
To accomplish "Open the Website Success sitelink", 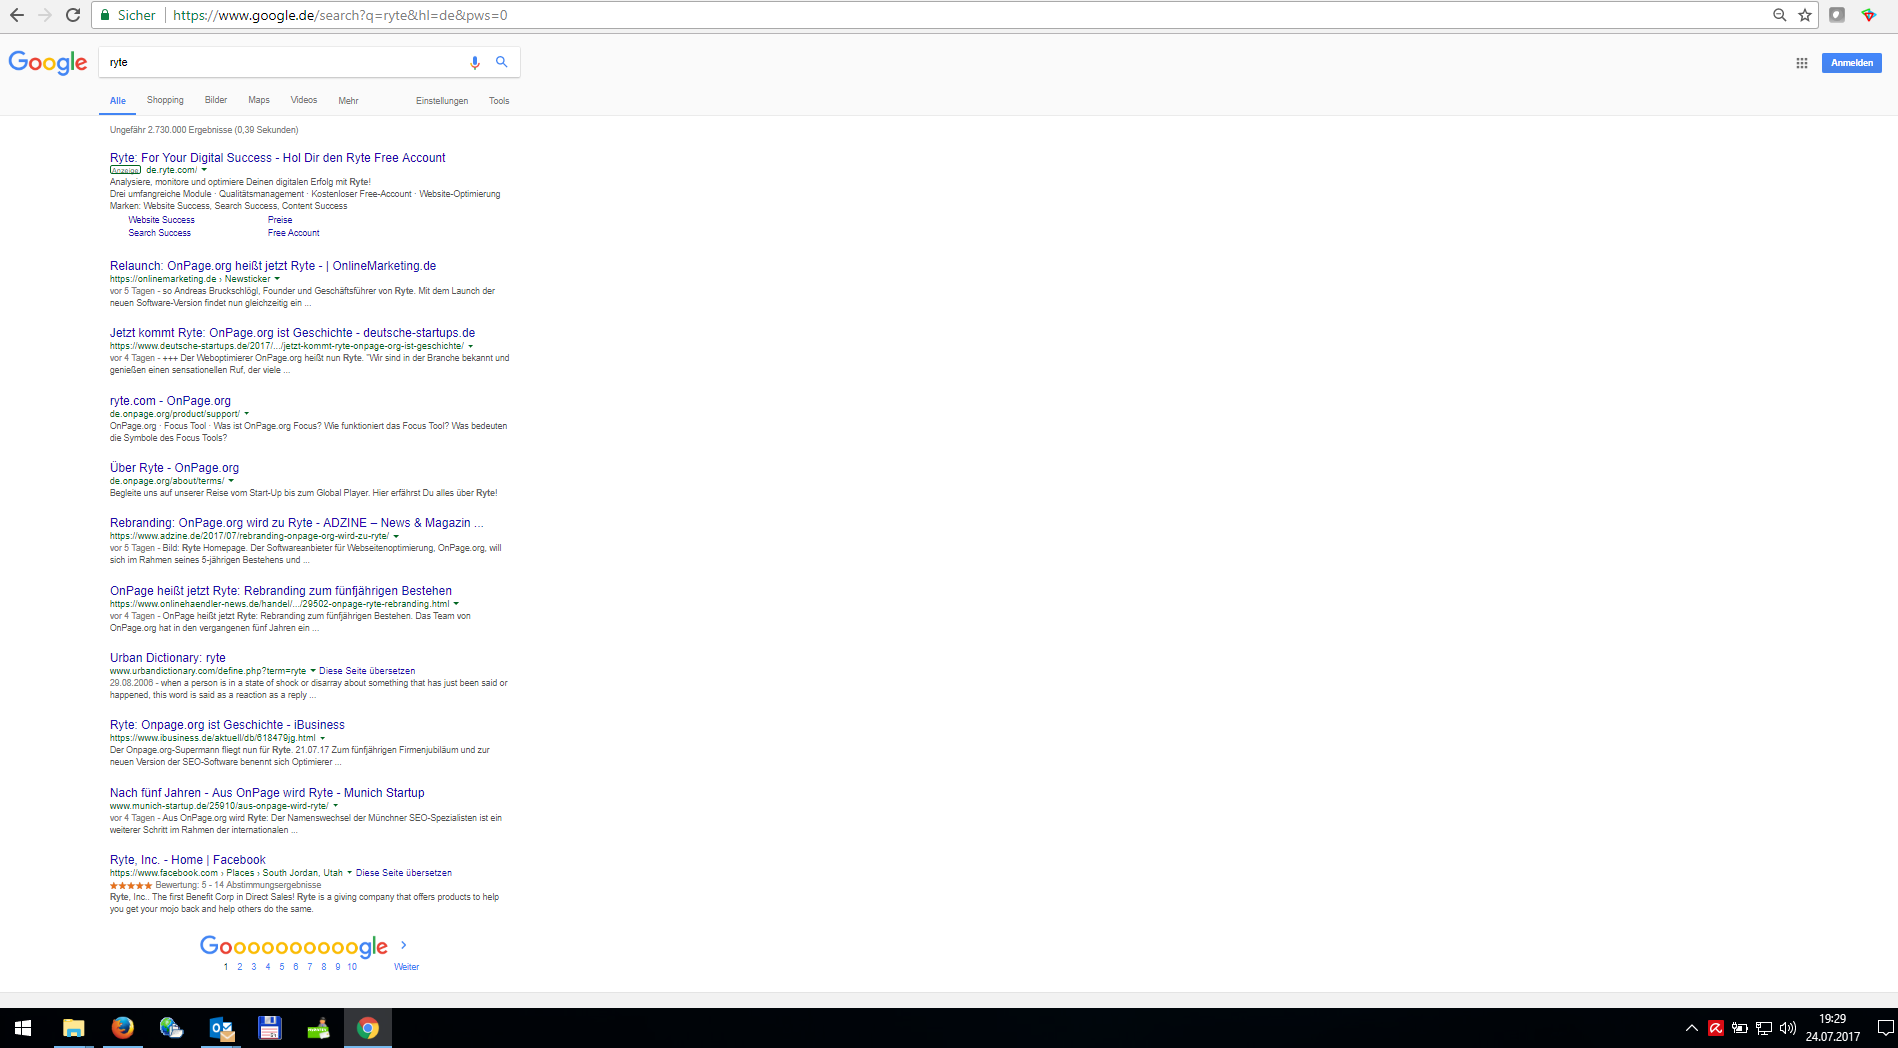I will click(x=162, y=220).
